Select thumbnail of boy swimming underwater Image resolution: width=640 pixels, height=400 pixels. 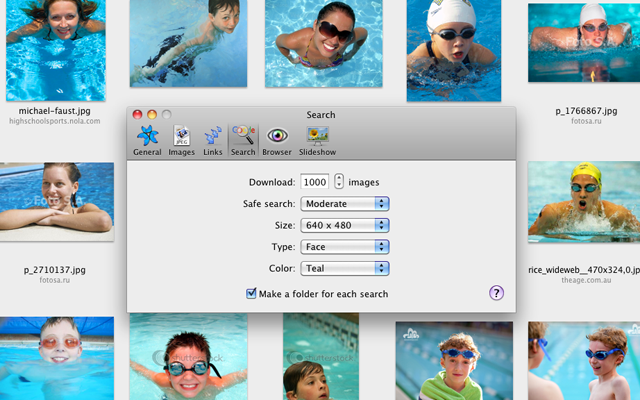pyautogui.click(x=188, y=43)
